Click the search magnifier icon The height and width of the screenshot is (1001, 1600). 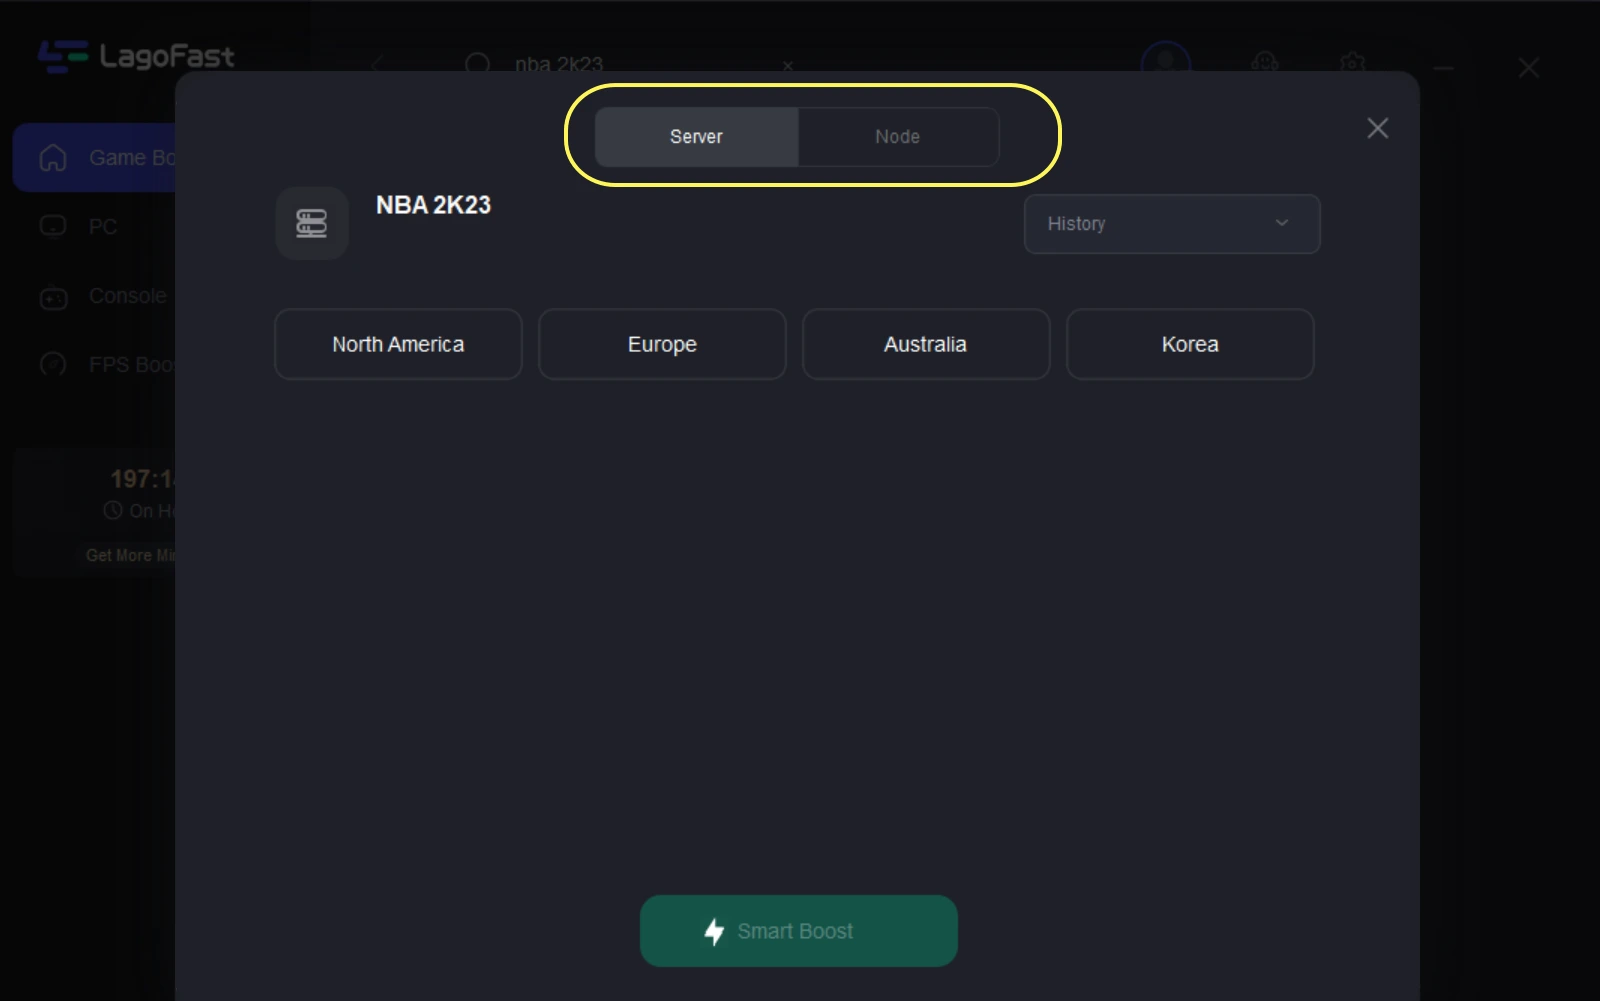[478, 64]
